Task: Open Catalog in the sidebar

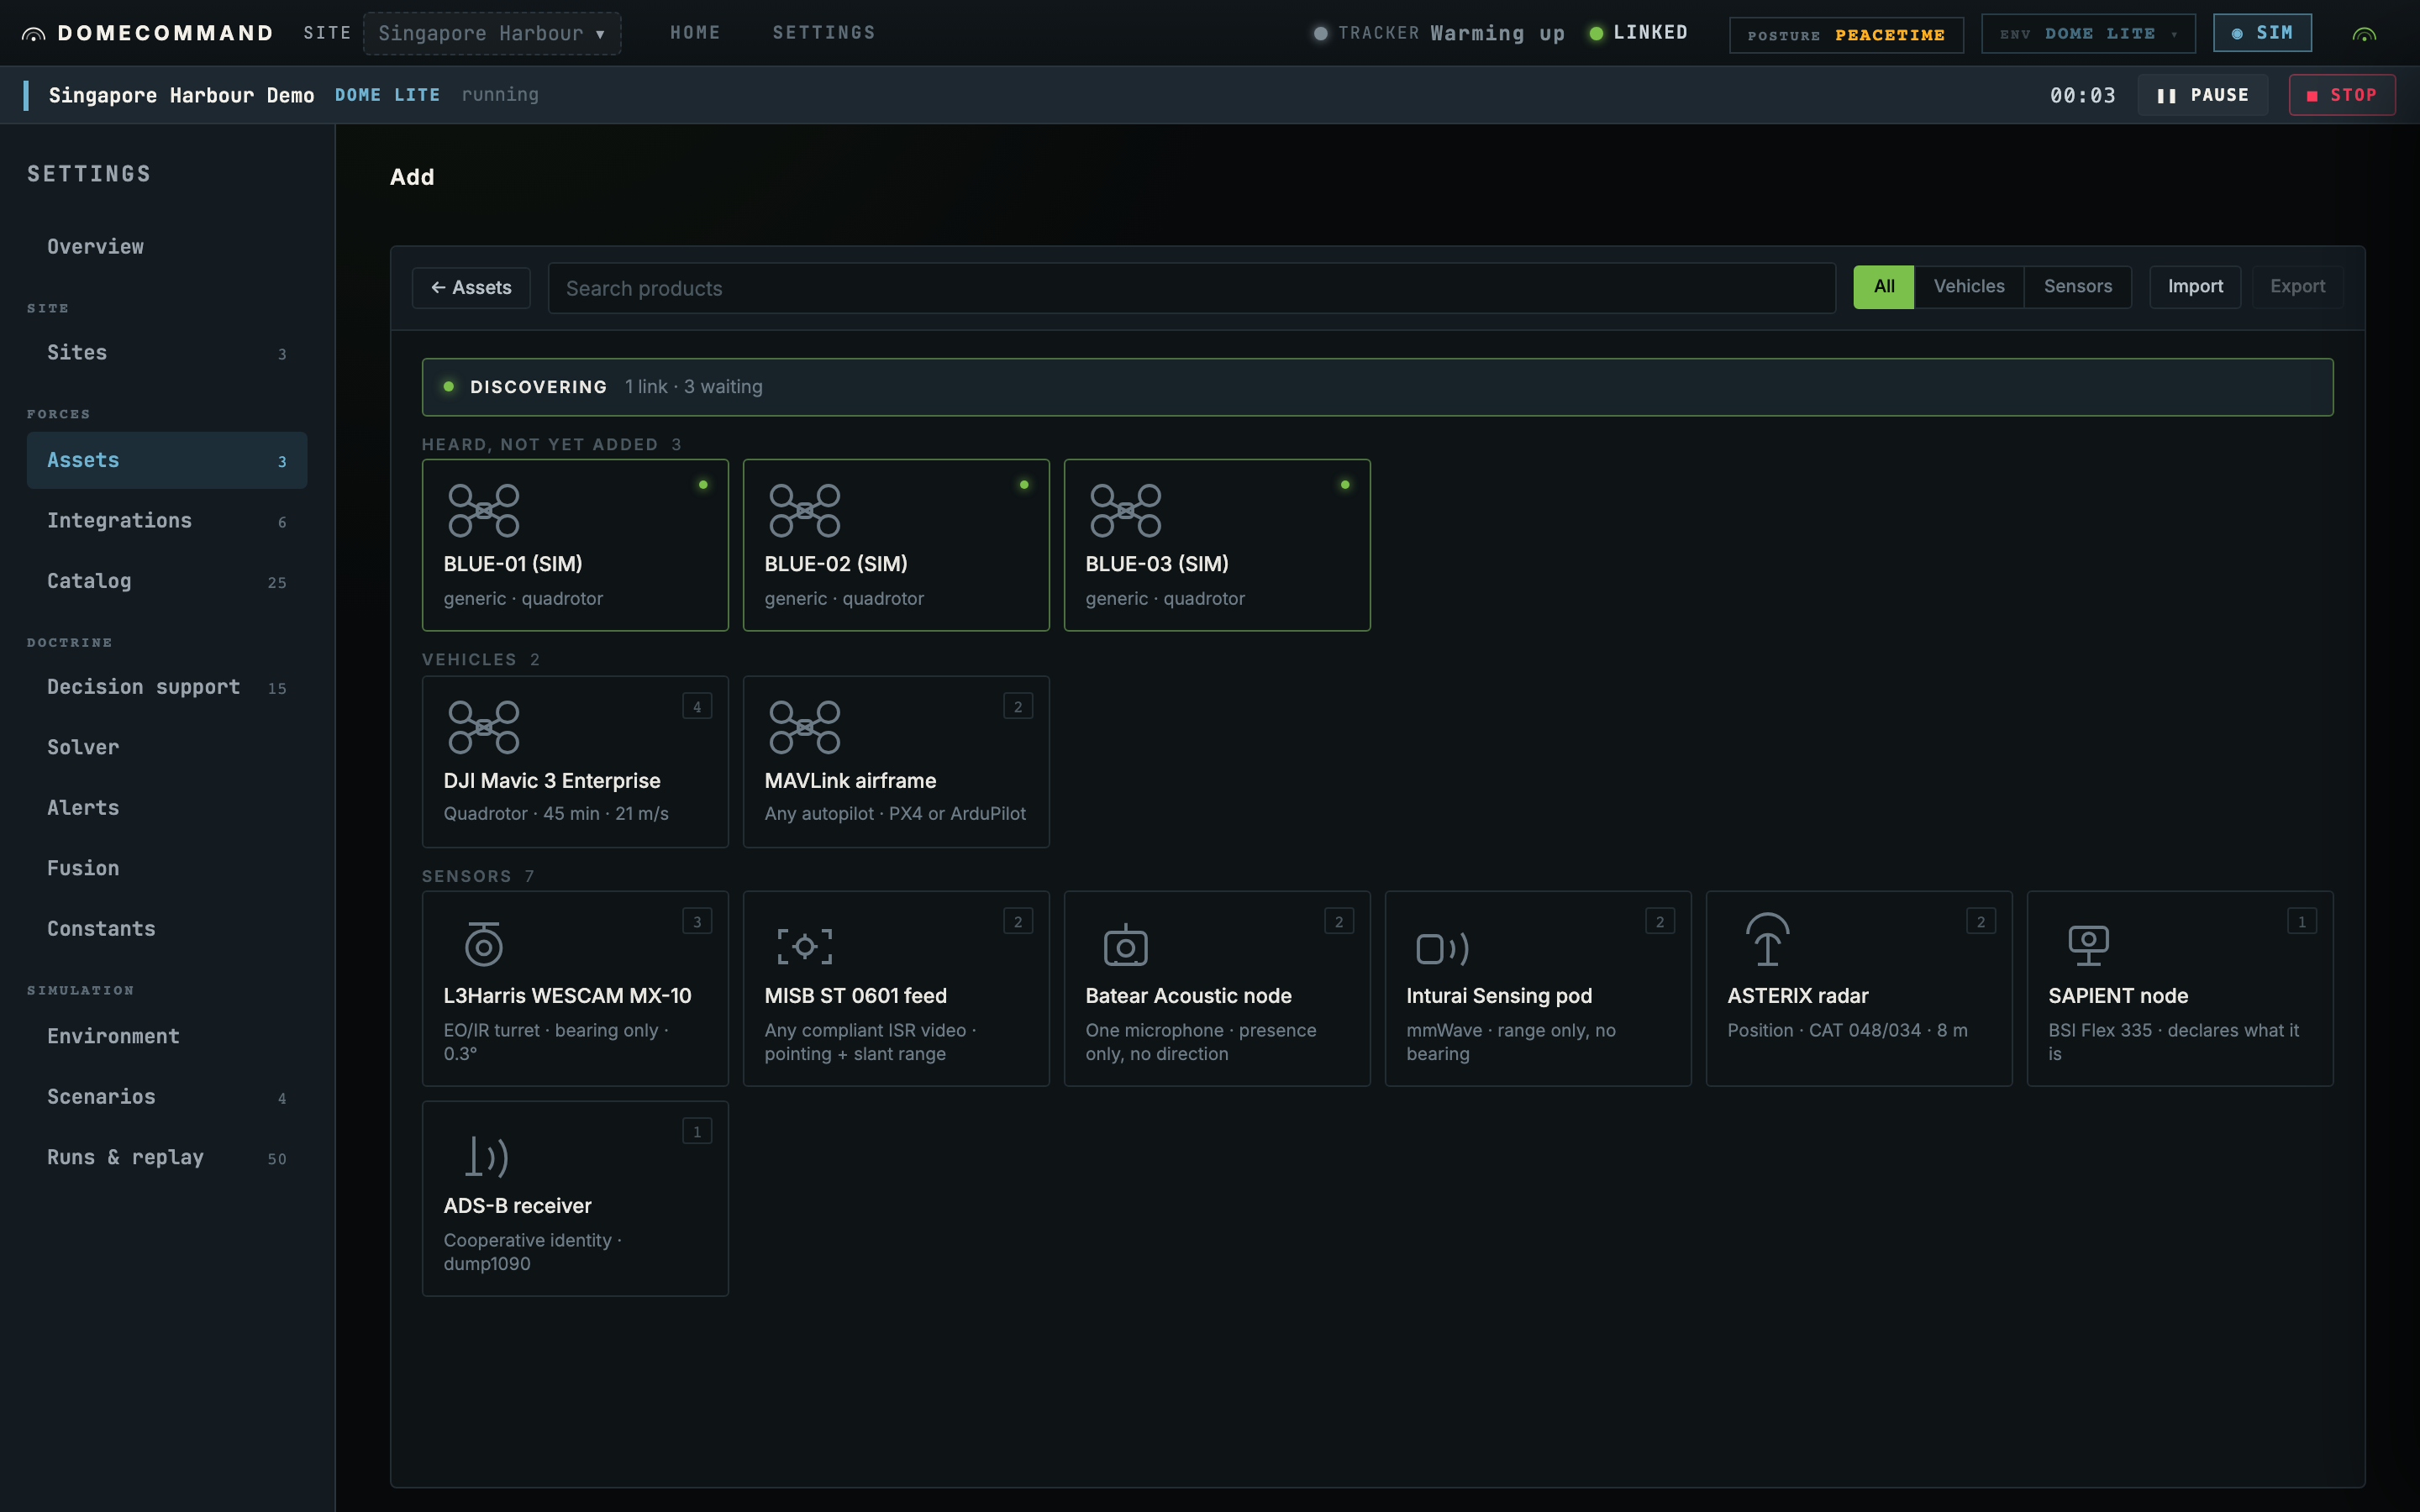Action: point(167,581)
